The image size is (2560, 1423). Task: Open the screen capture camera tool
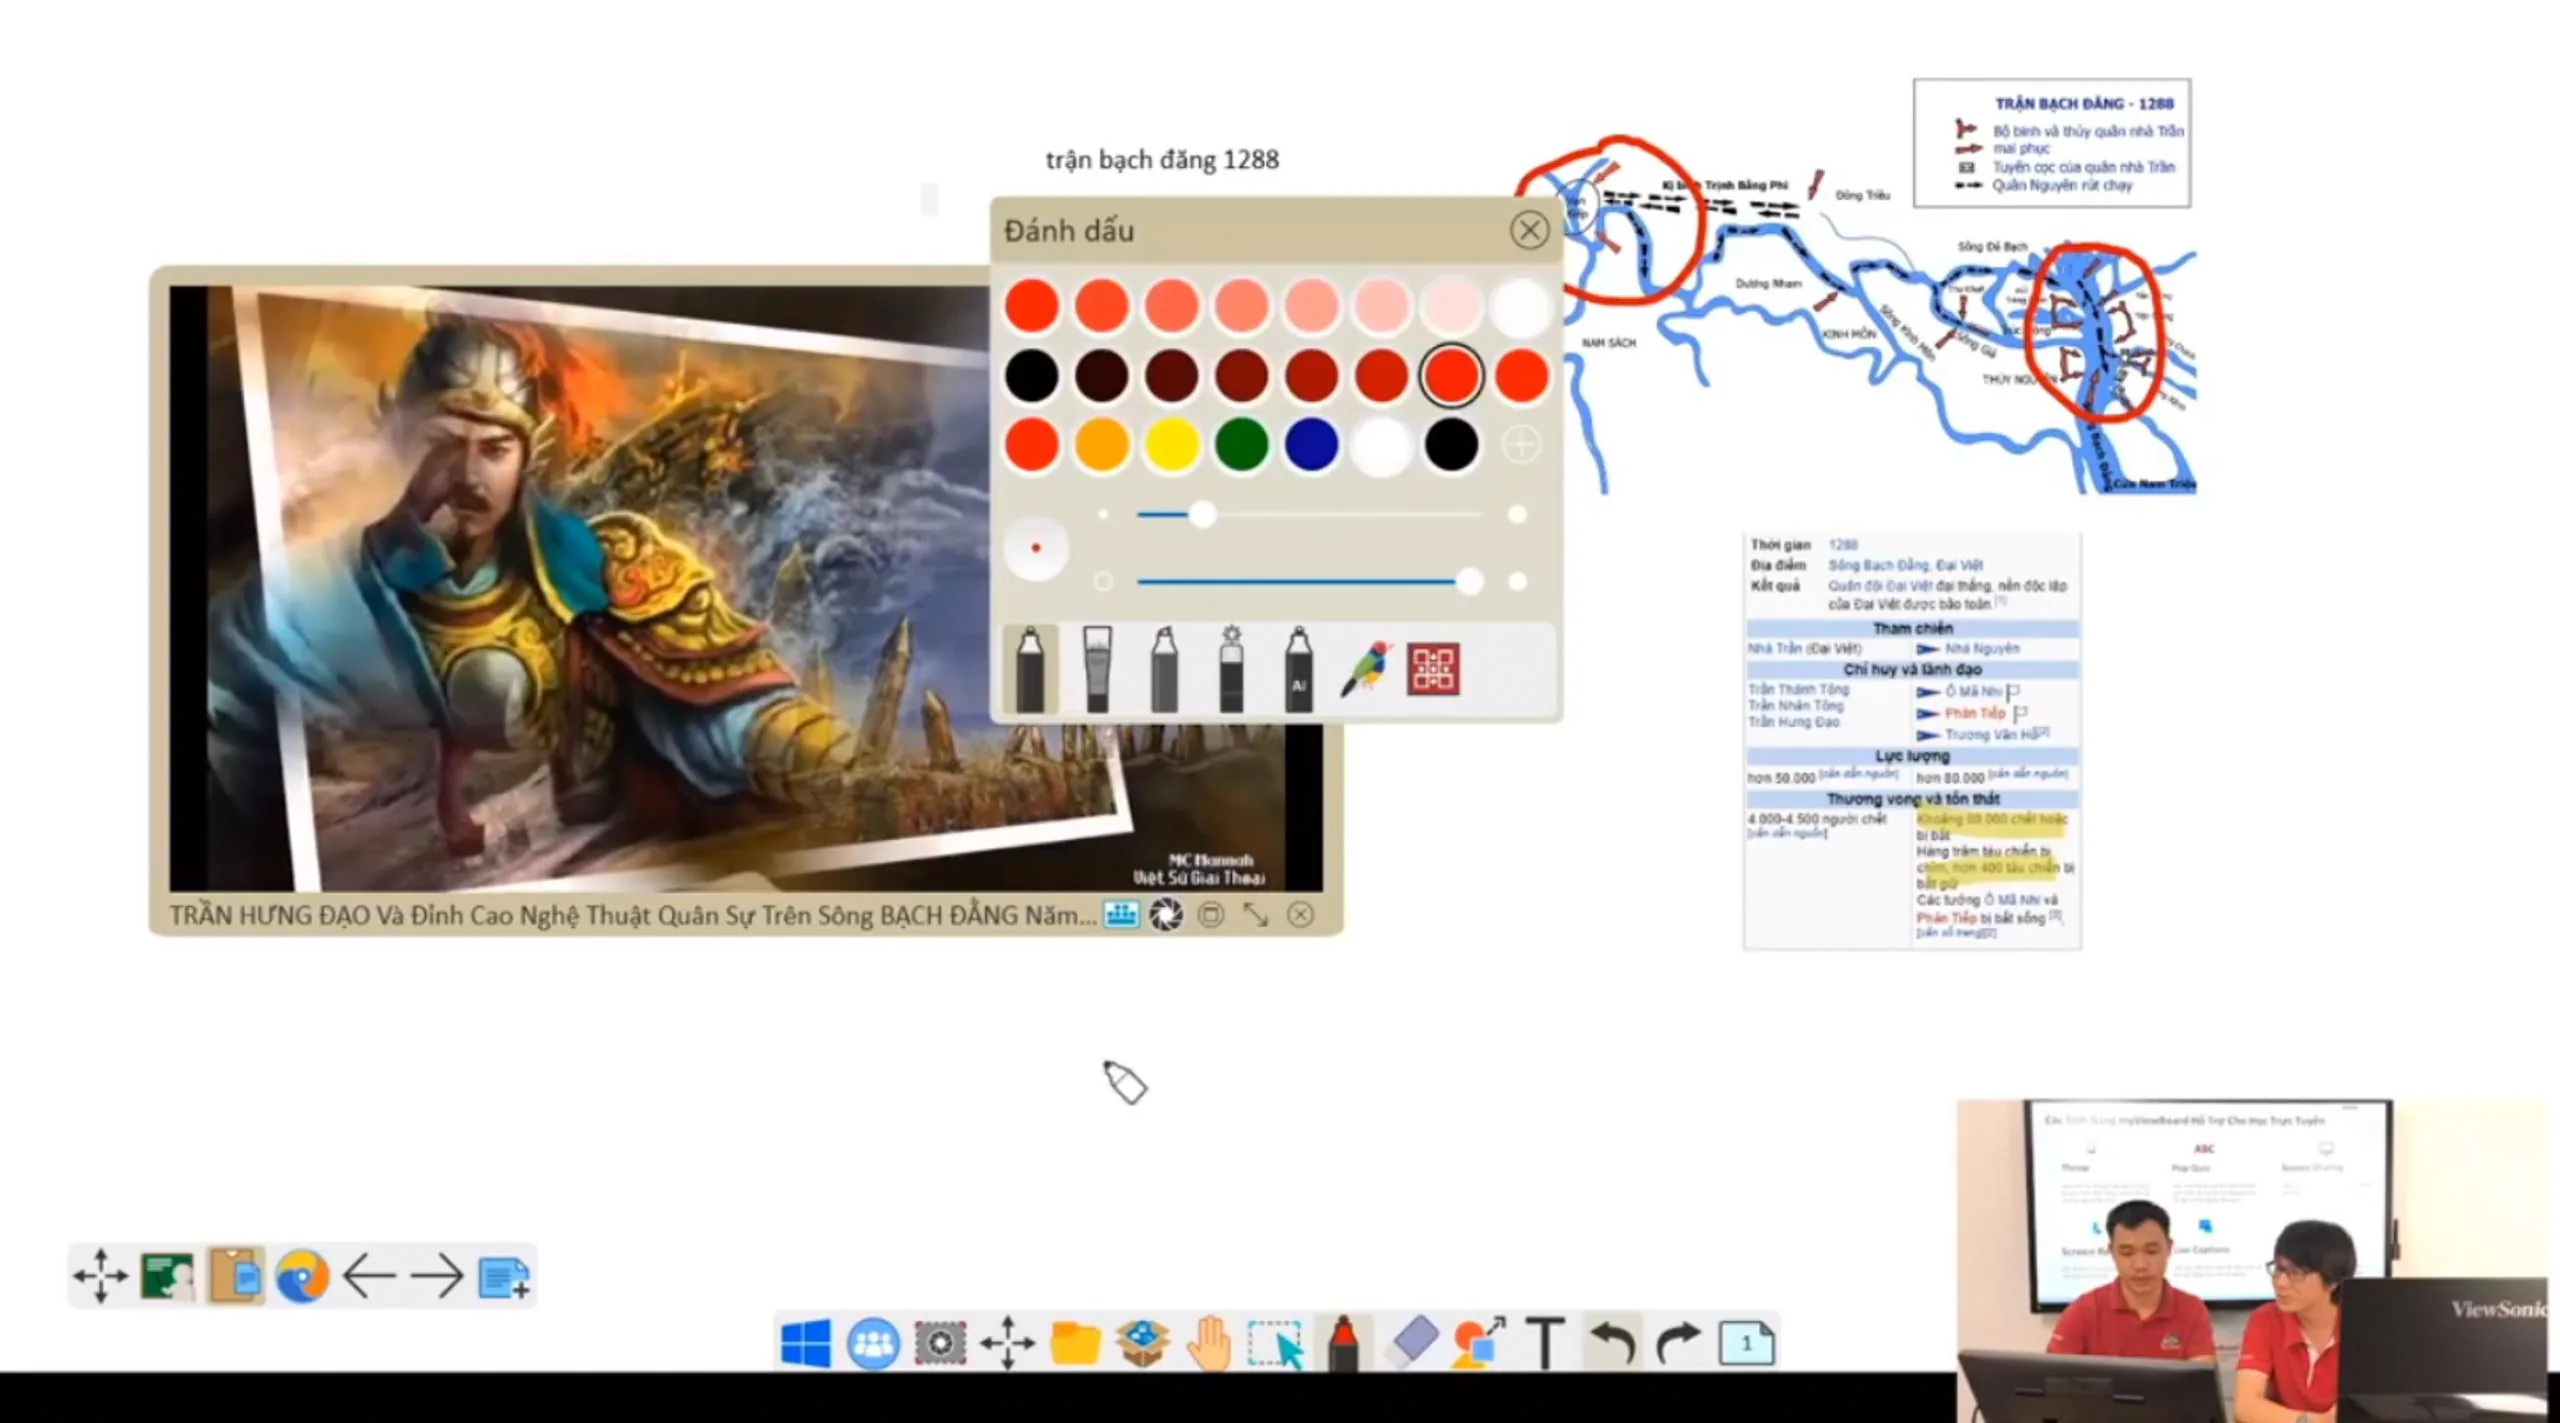pos(940,1342)
